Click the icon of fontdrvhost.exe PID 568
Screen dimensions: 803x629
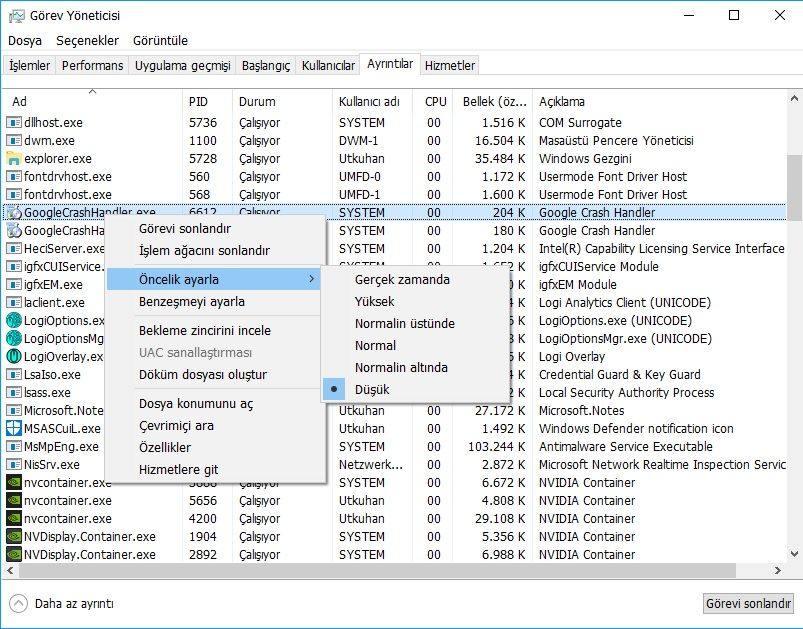(14, 194)
